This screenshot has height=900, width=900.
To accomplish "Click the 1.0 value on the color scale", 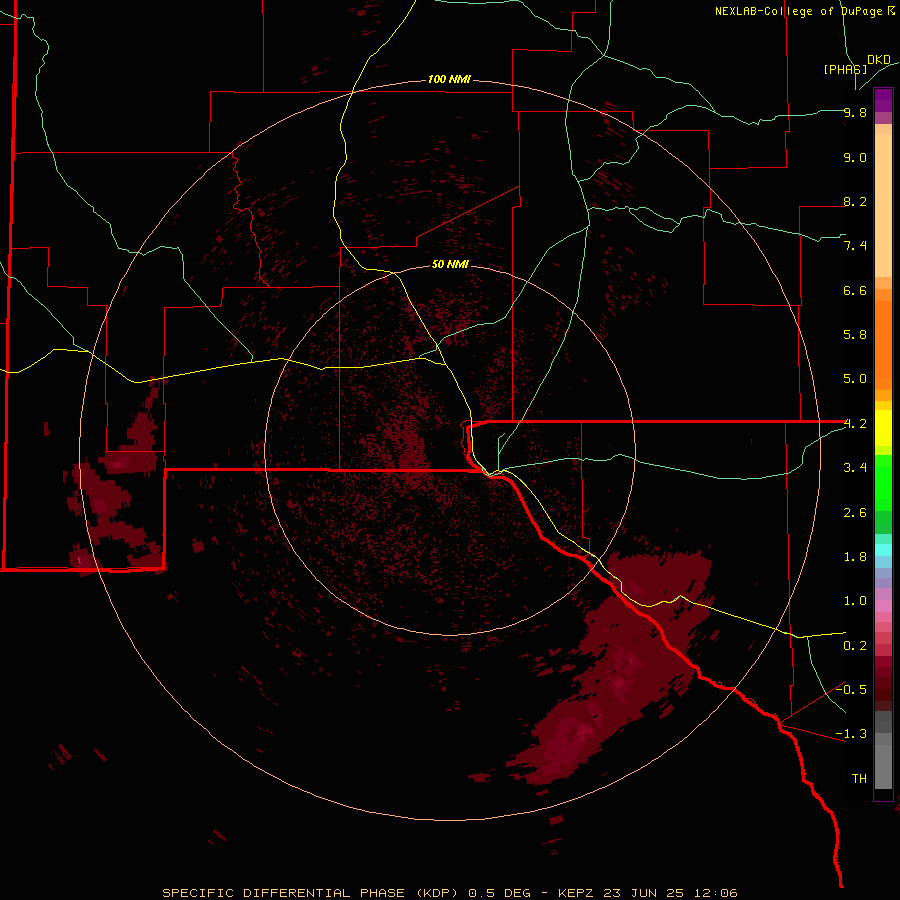I will 855,601.
